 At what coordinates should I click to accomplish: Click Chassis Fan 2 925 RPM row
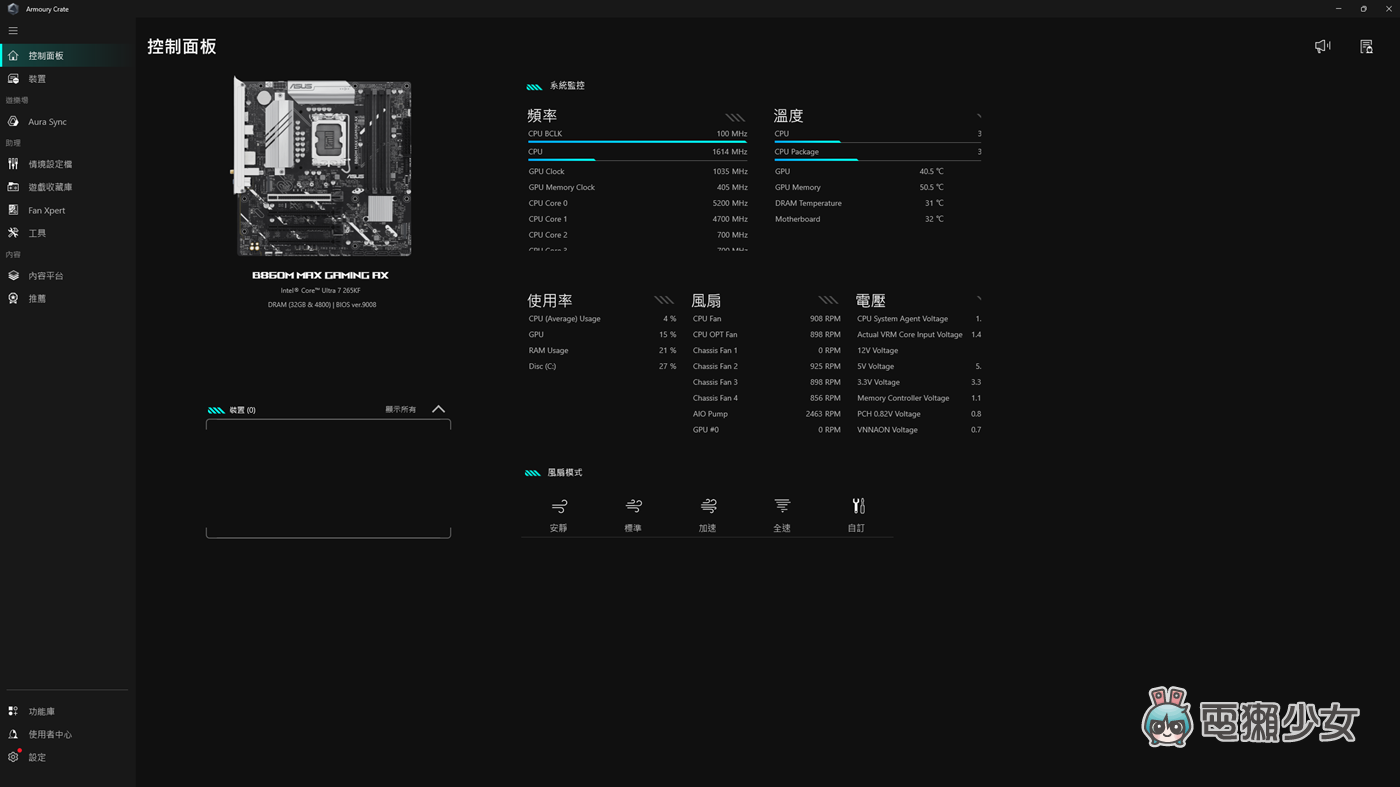click(x=766, y=367)
